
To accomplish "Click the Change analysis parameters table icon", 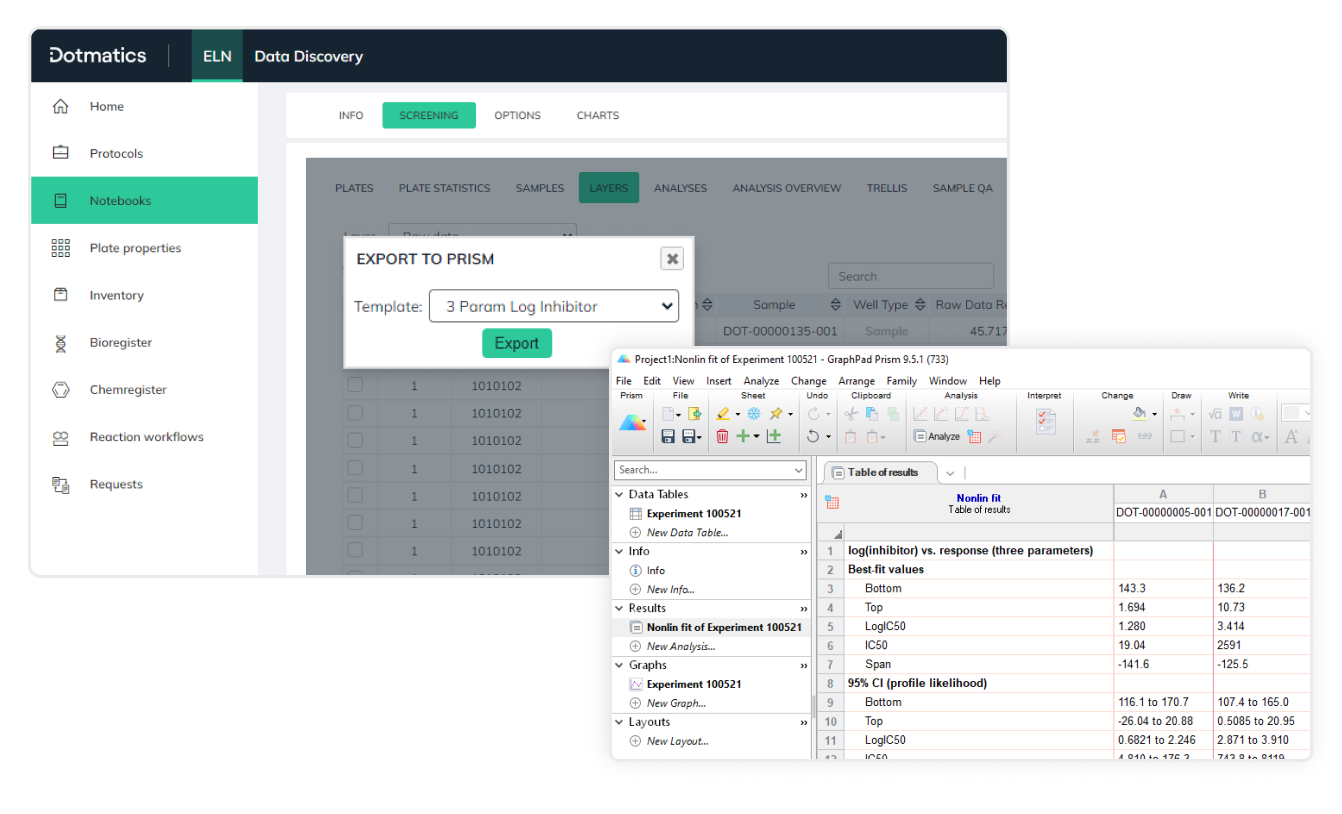I will 973,436.
